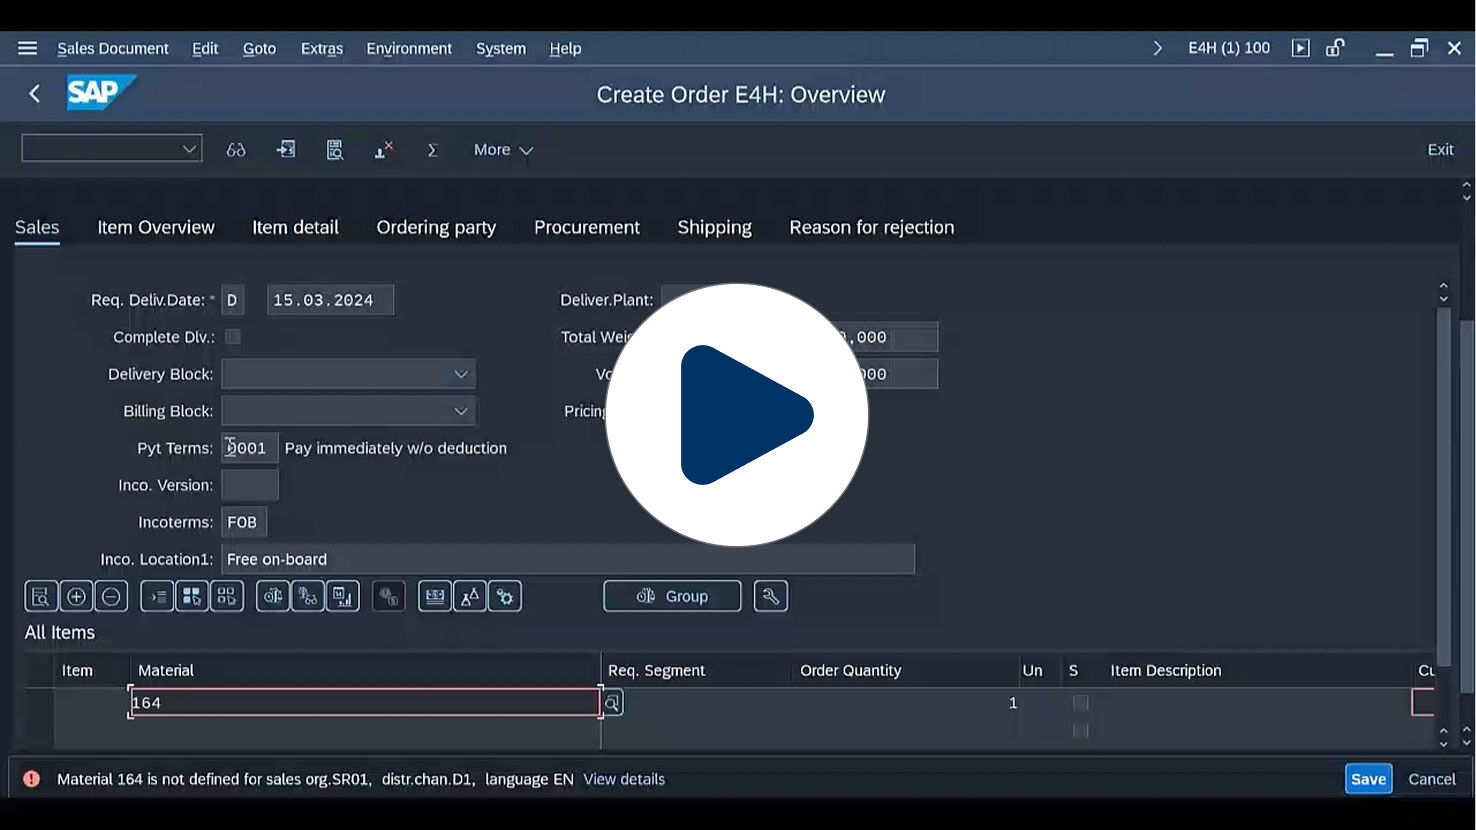Screen dimensions: 1476x830
Task: Expand menu bar overflow chevron
Action: pyautogui.click(x=1158, y=48)
